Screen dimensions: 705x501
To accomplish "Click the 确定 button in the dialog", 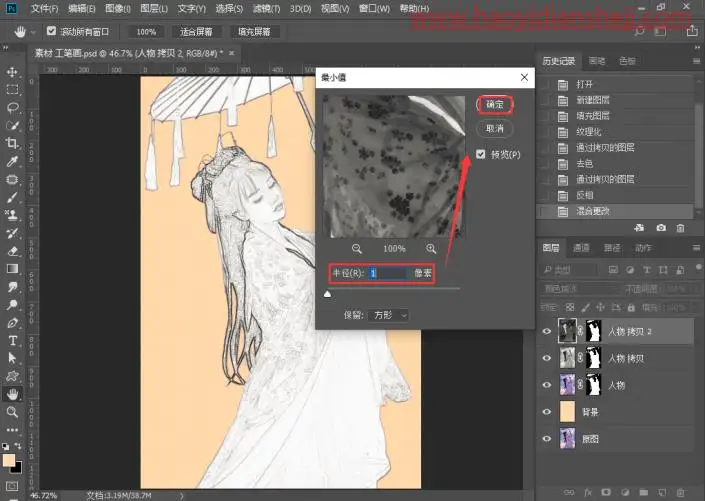I will pos(495,104).
